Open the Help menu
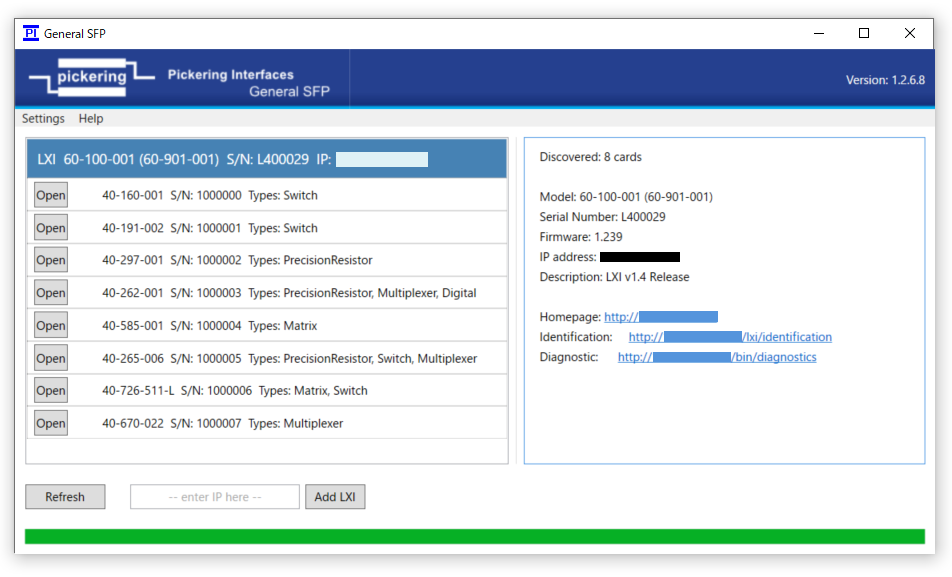This screenshot has width=952, height=577. (x=91, y=118)
